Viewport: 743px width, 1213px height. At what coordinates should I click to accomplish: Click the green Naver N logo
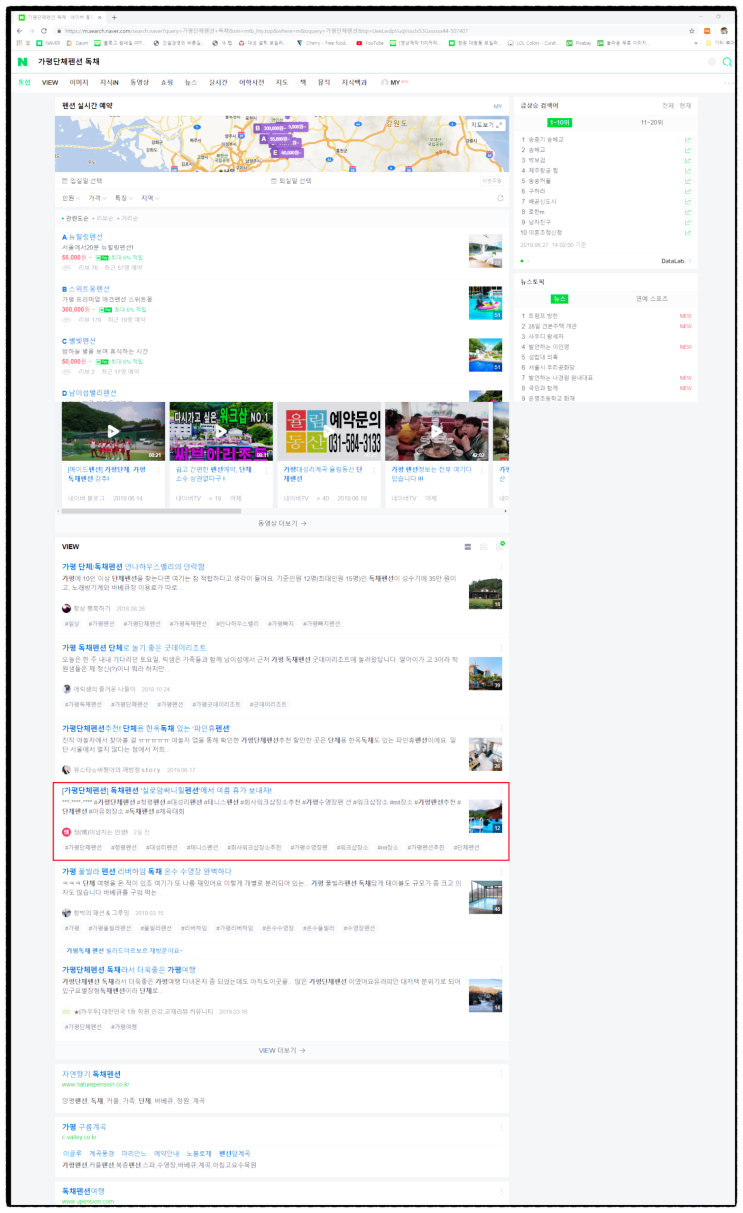coord(22,62)
